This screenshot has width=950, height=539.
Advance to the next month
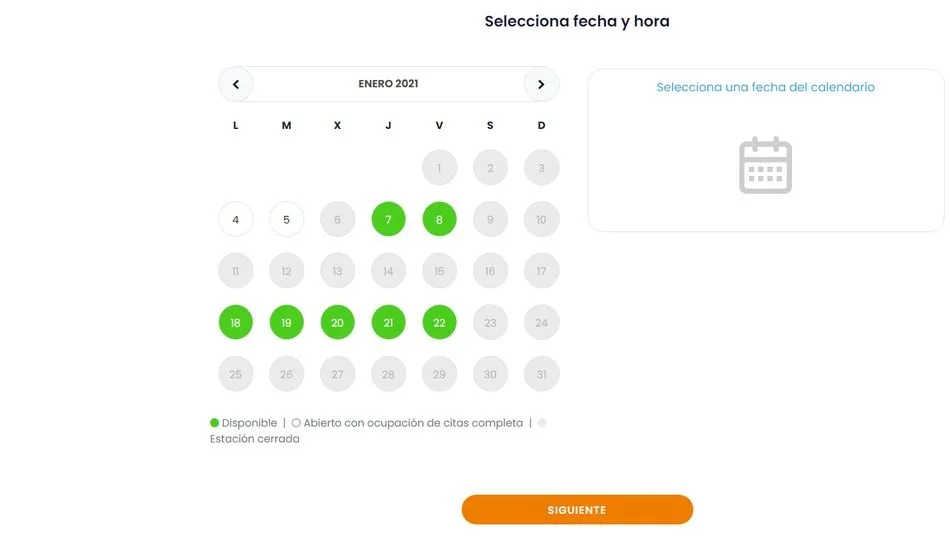541,84
